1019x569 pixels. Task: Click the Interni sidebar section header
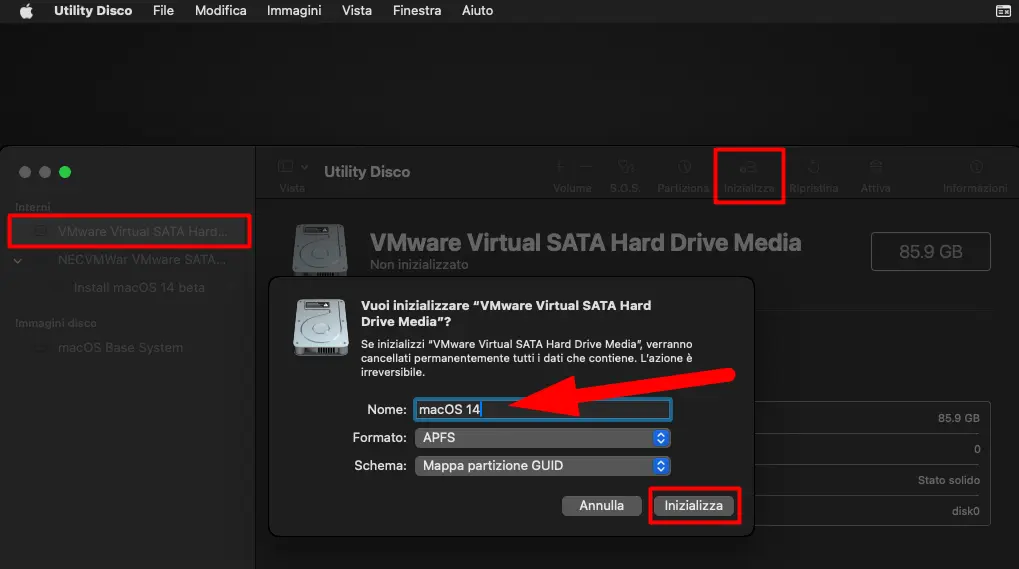32,207
